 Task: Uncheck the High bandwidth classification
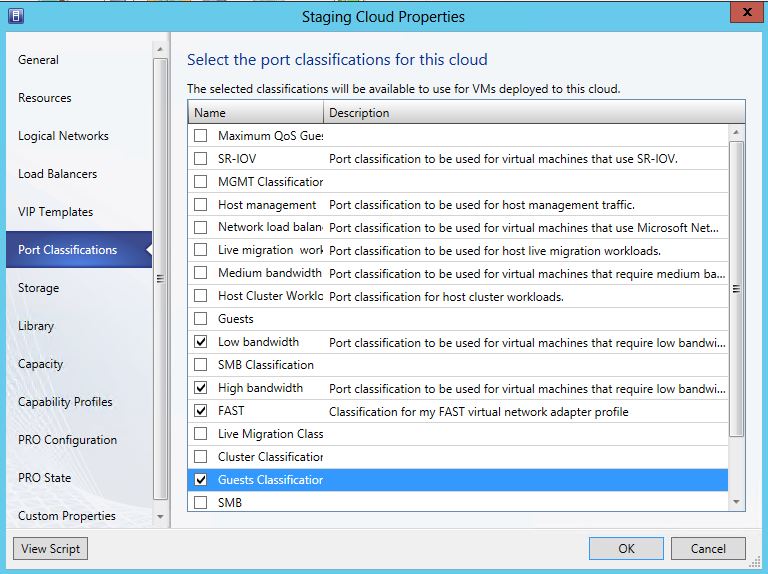coord(201,388)
